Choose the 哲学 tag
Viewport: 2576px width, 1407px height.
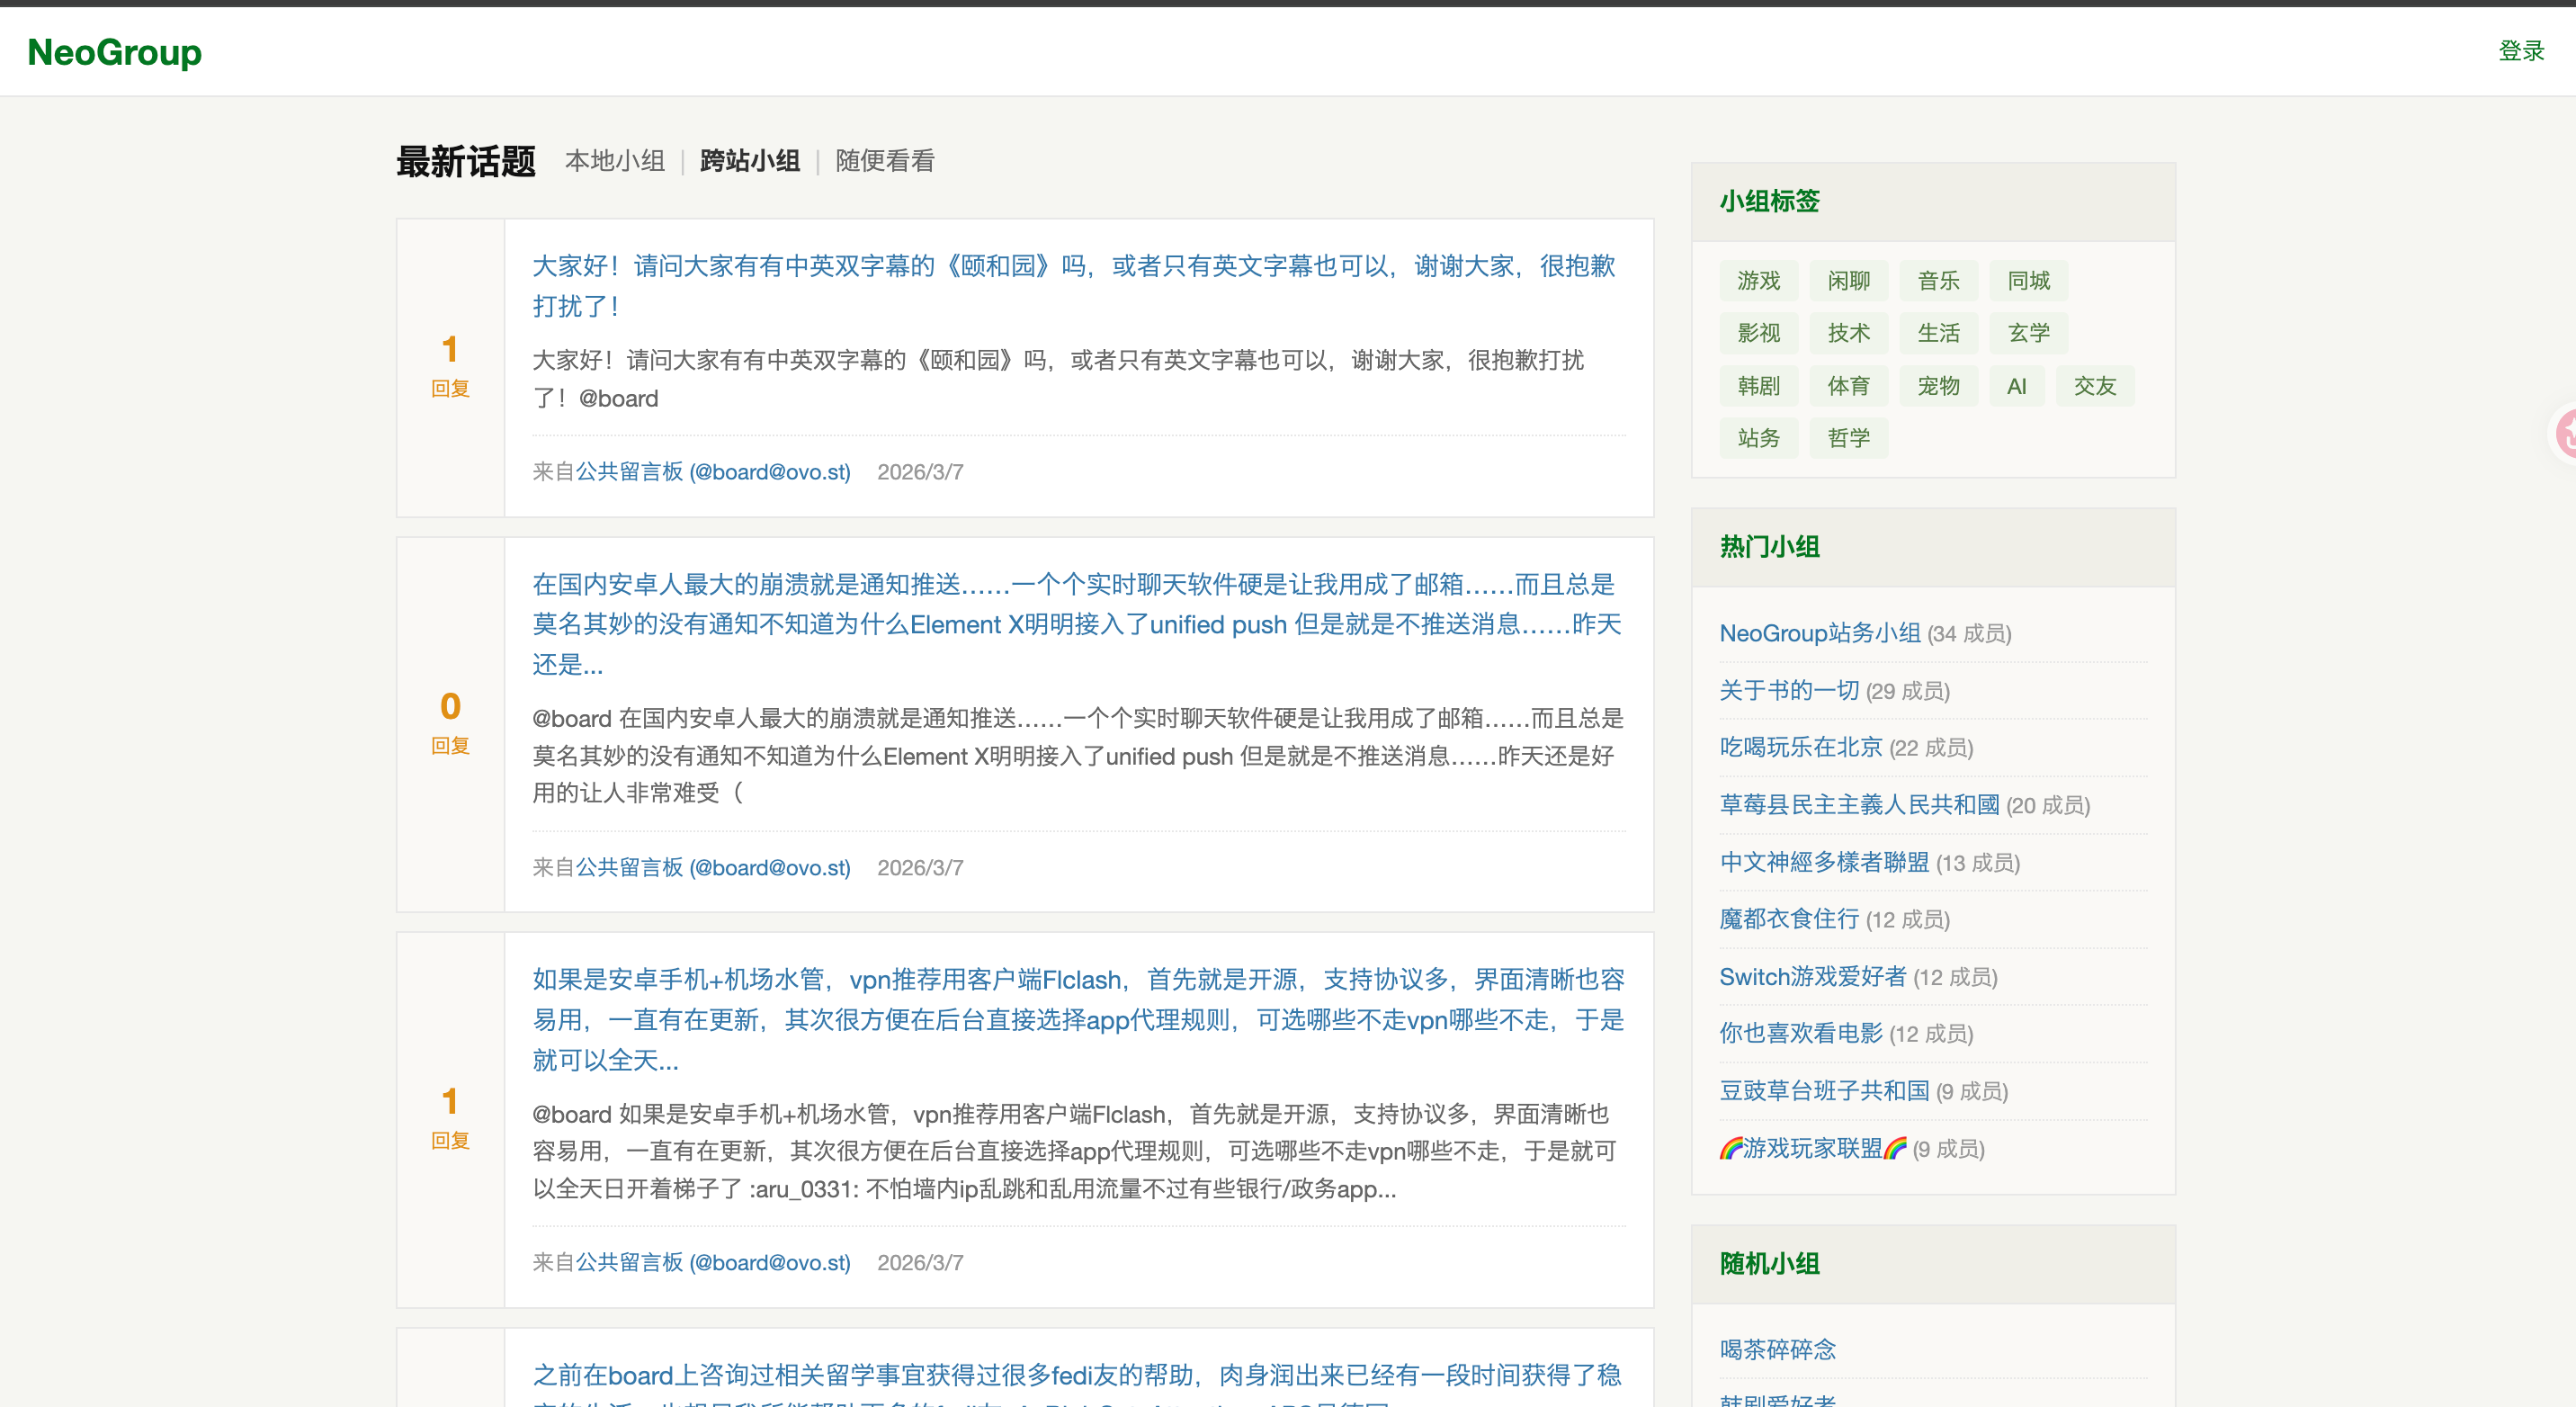(x=1848, y=438)
